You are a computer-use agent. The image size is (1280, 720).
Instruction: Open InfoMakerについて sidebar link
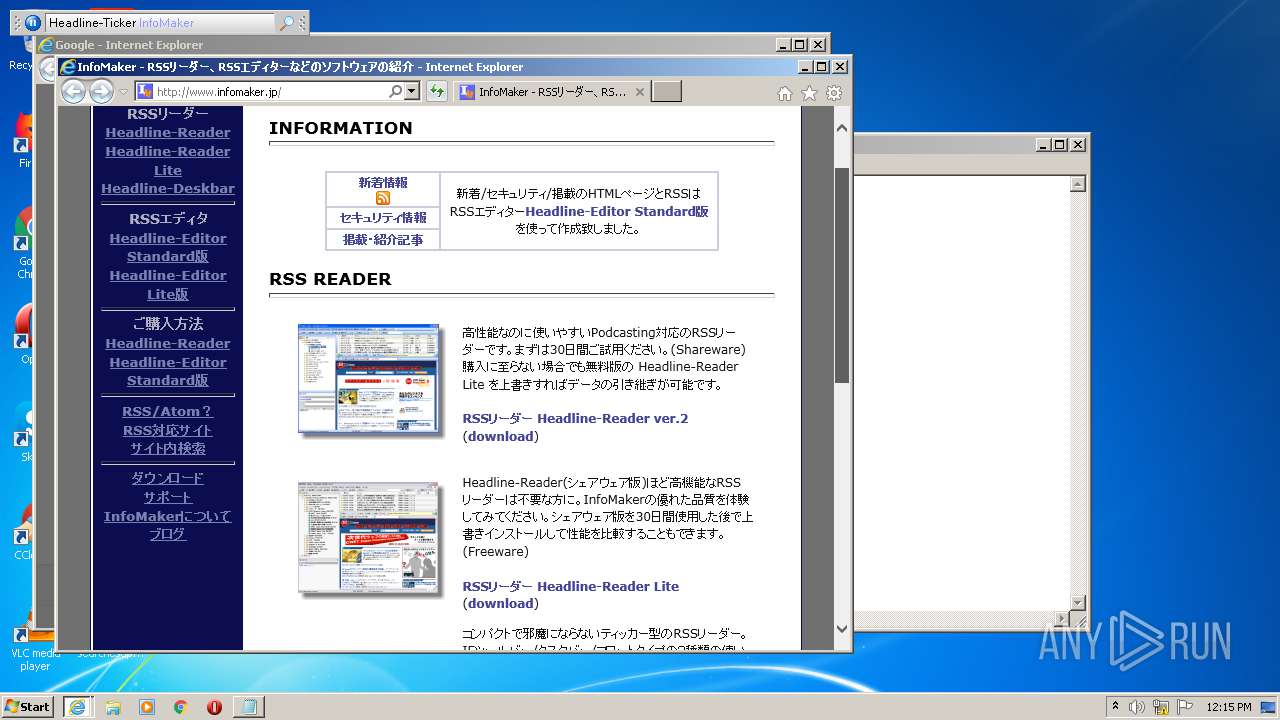tap(168, 516)
